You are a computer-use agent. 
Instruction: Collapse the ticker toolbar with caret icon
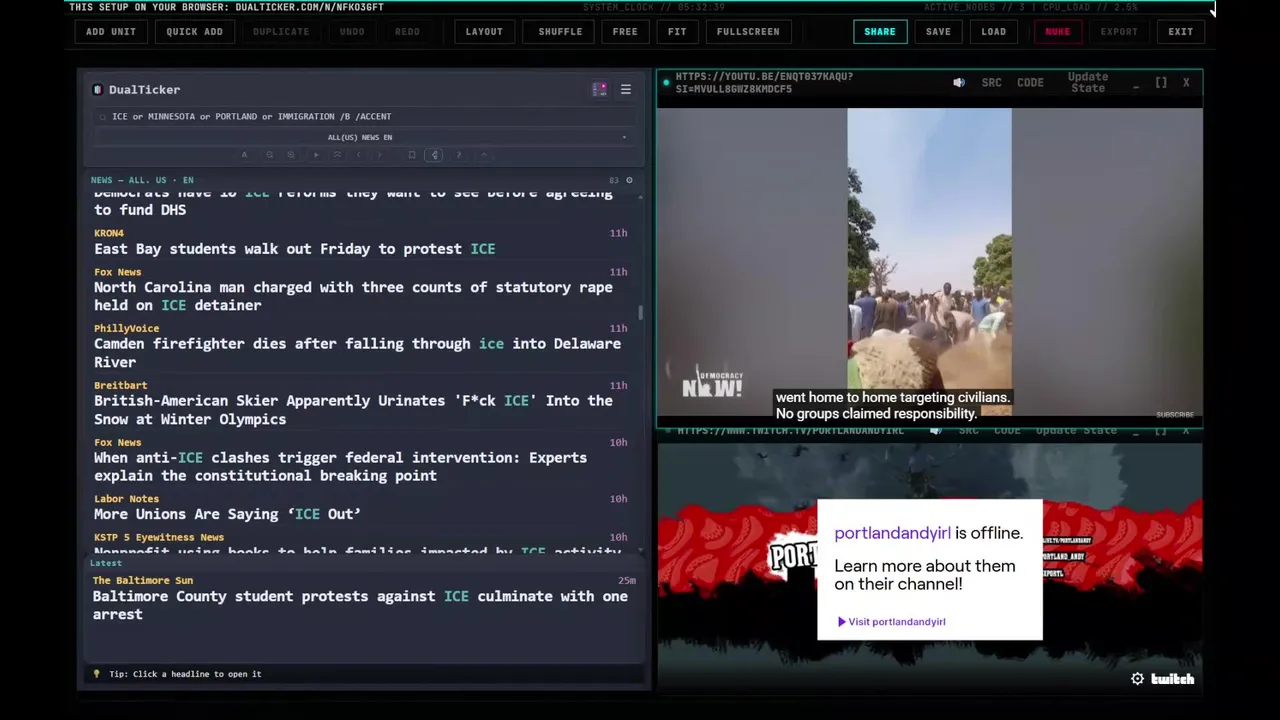[x=484, y=155]
